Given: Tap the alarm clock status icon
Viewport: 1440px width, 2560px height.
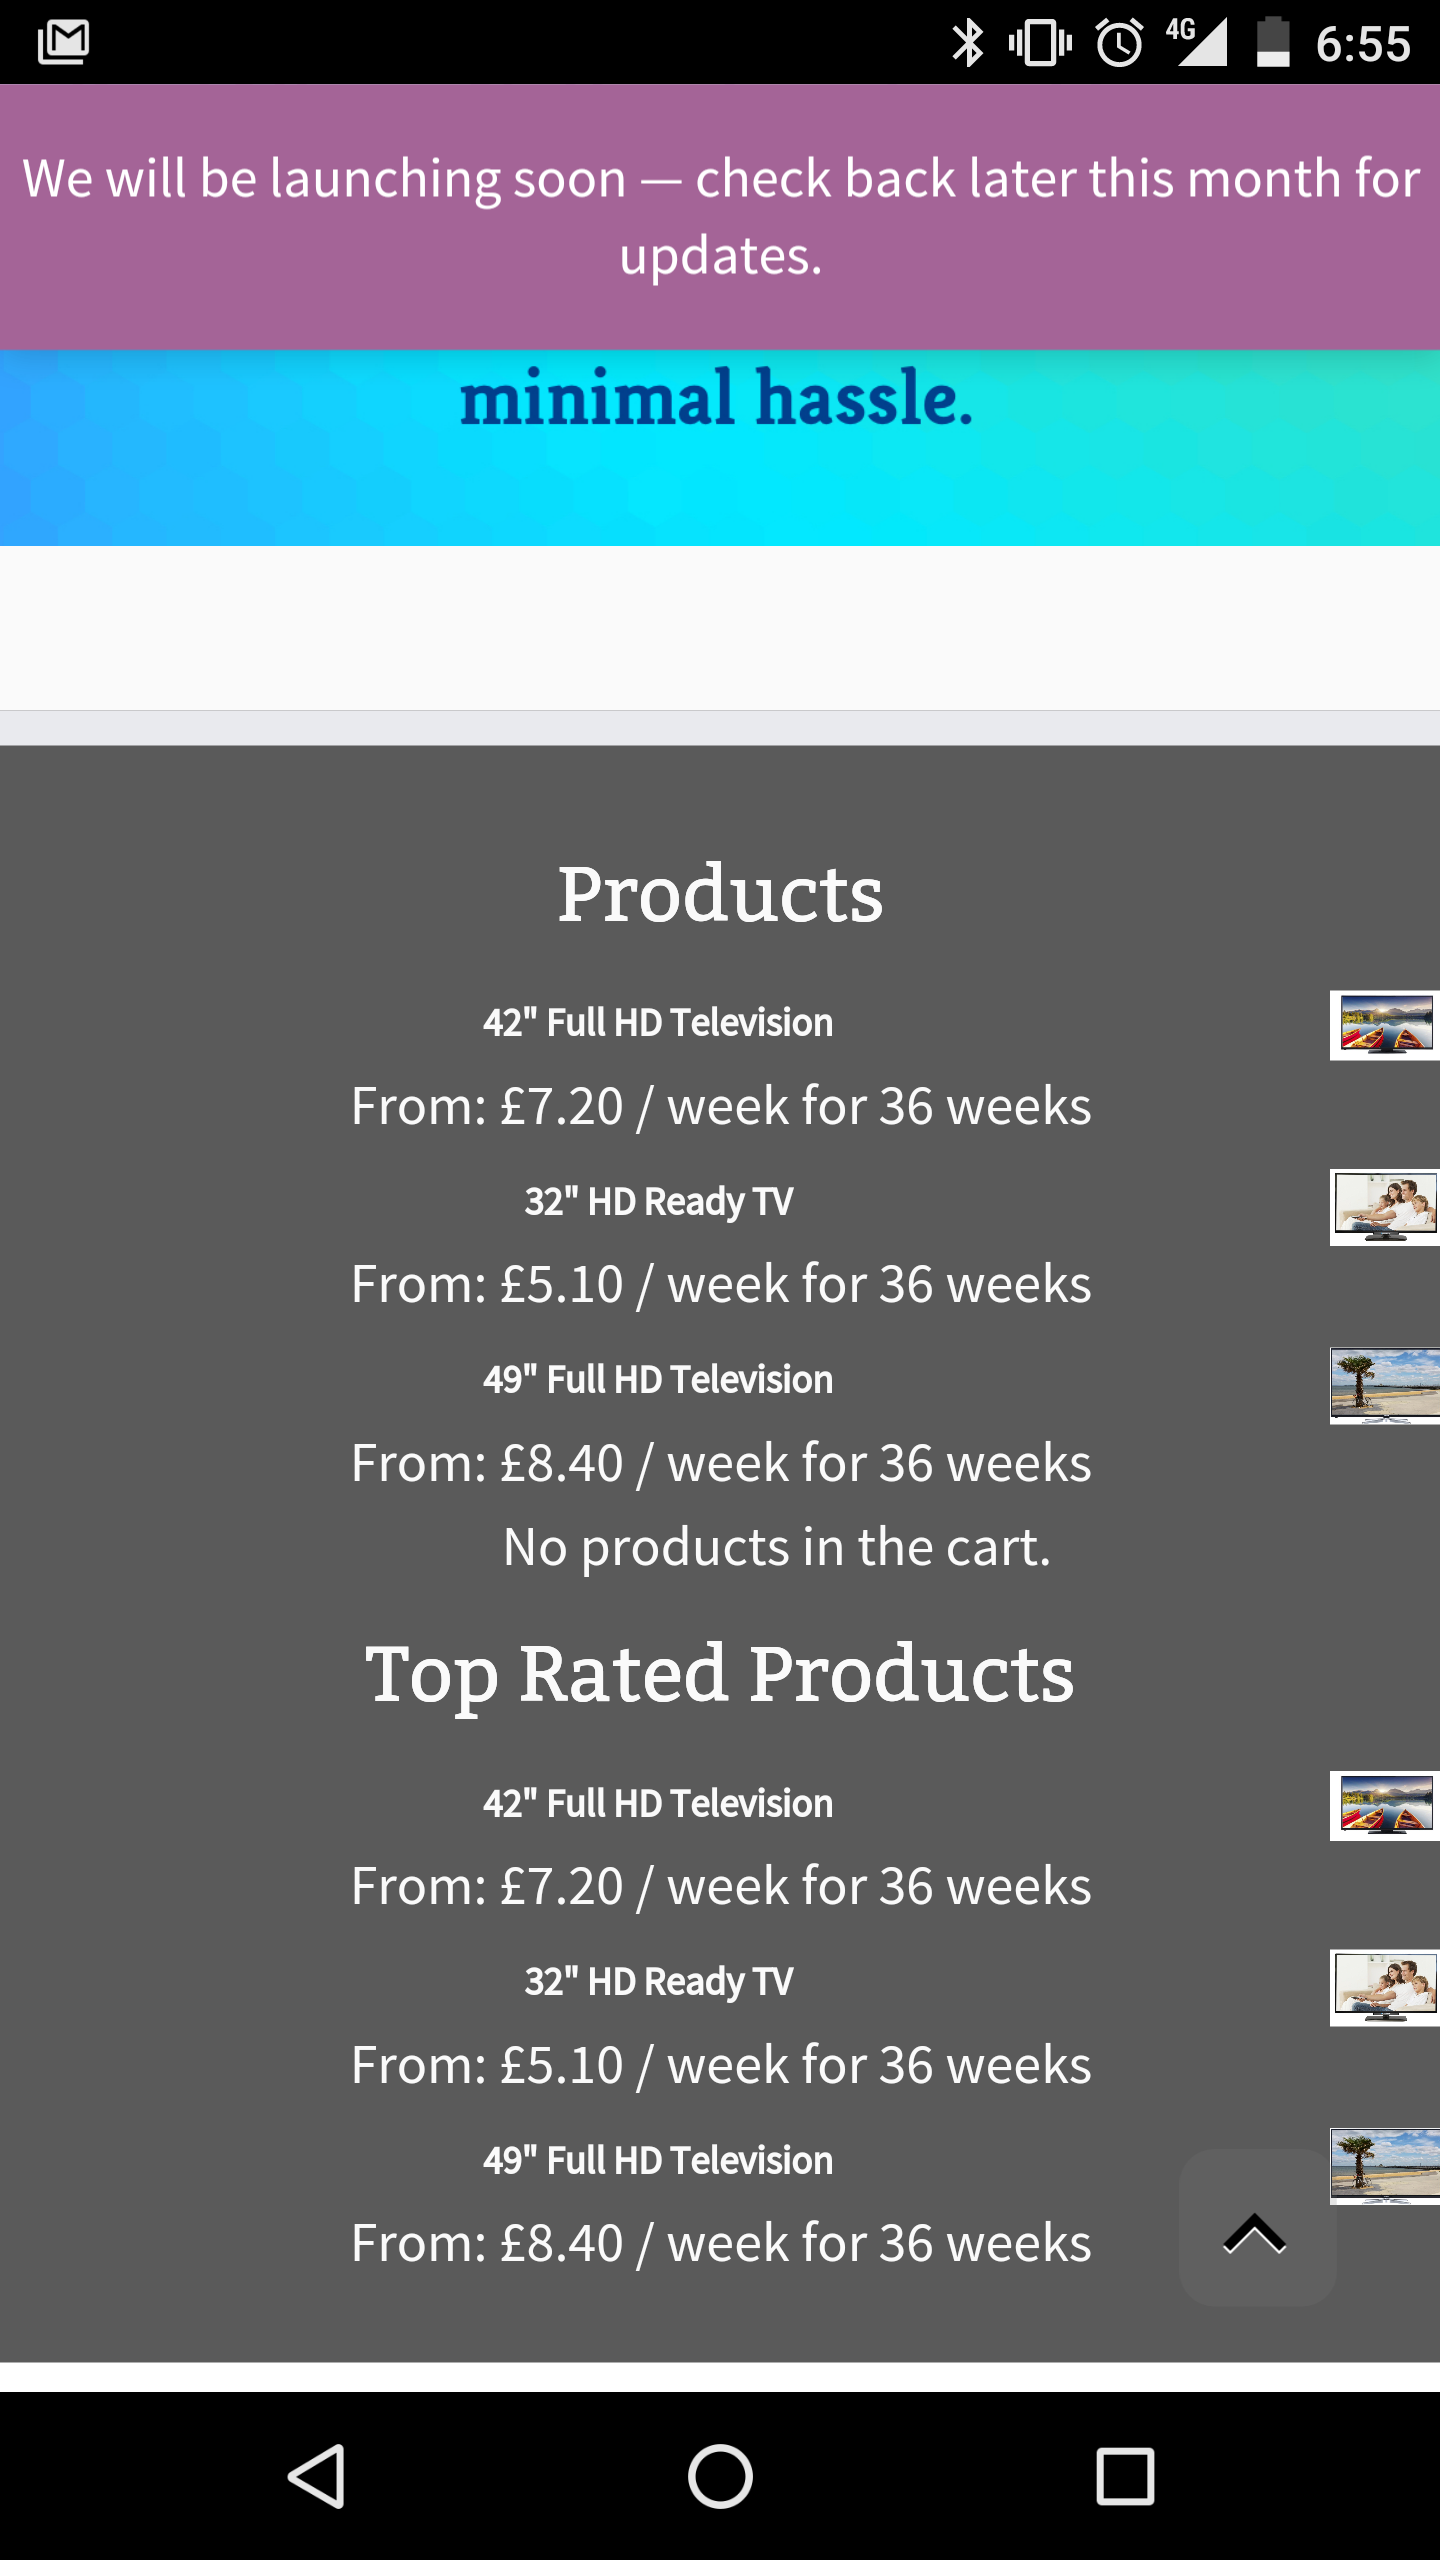Looking at the screenshot, I should click(1119, 43).
